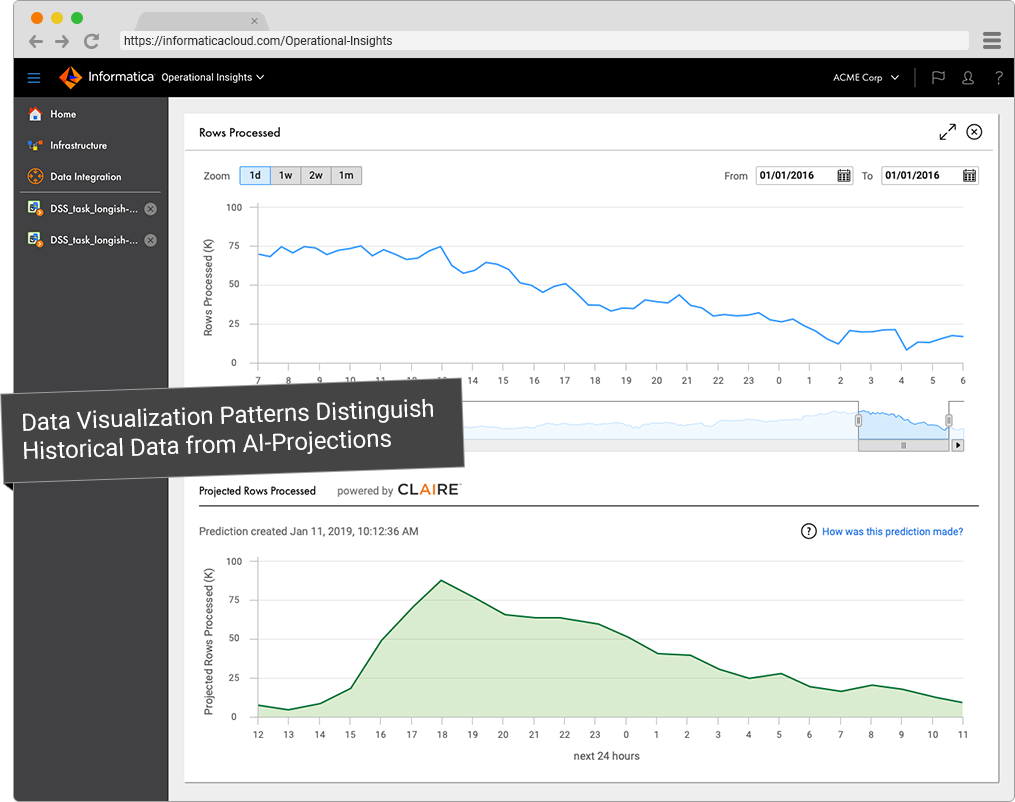The image size is (1015, 802).
Task: Open the Operational Insights product dropdown
Action: tap(212, 77)
